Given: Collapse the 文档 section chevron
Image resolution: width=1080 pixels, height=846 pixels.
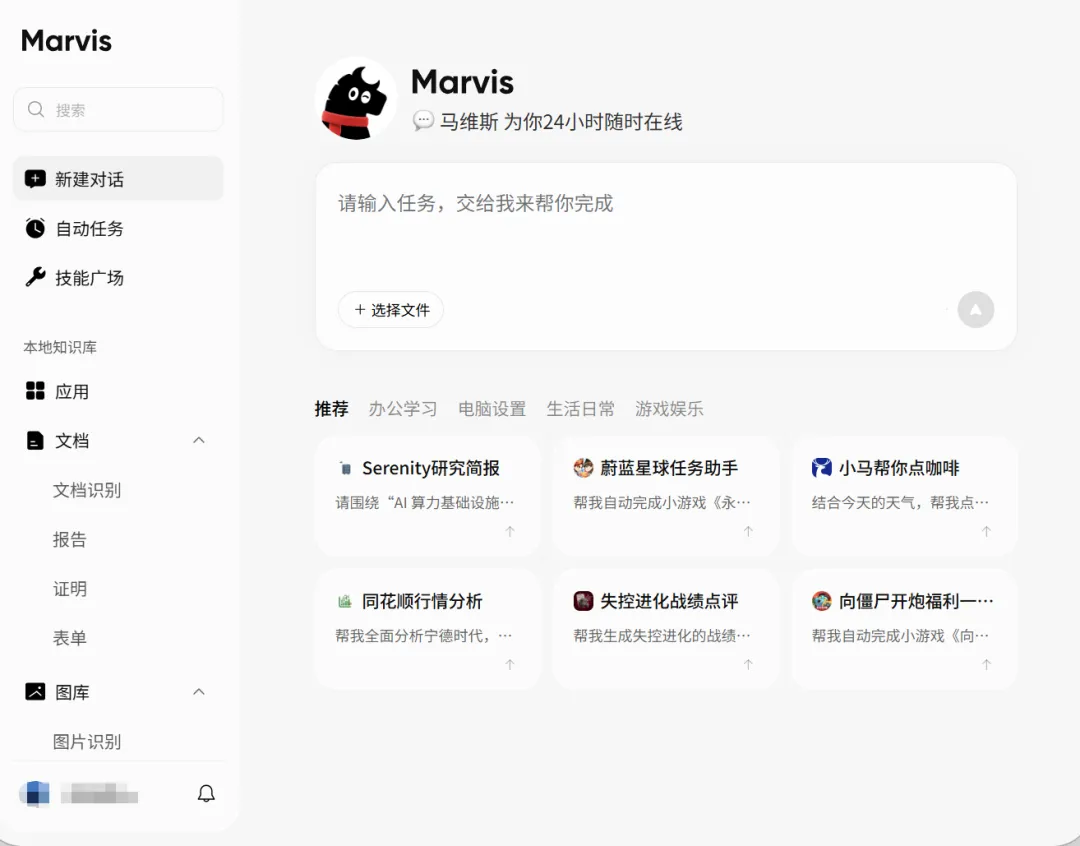Looking at the screenshot, I should (199, 440).
